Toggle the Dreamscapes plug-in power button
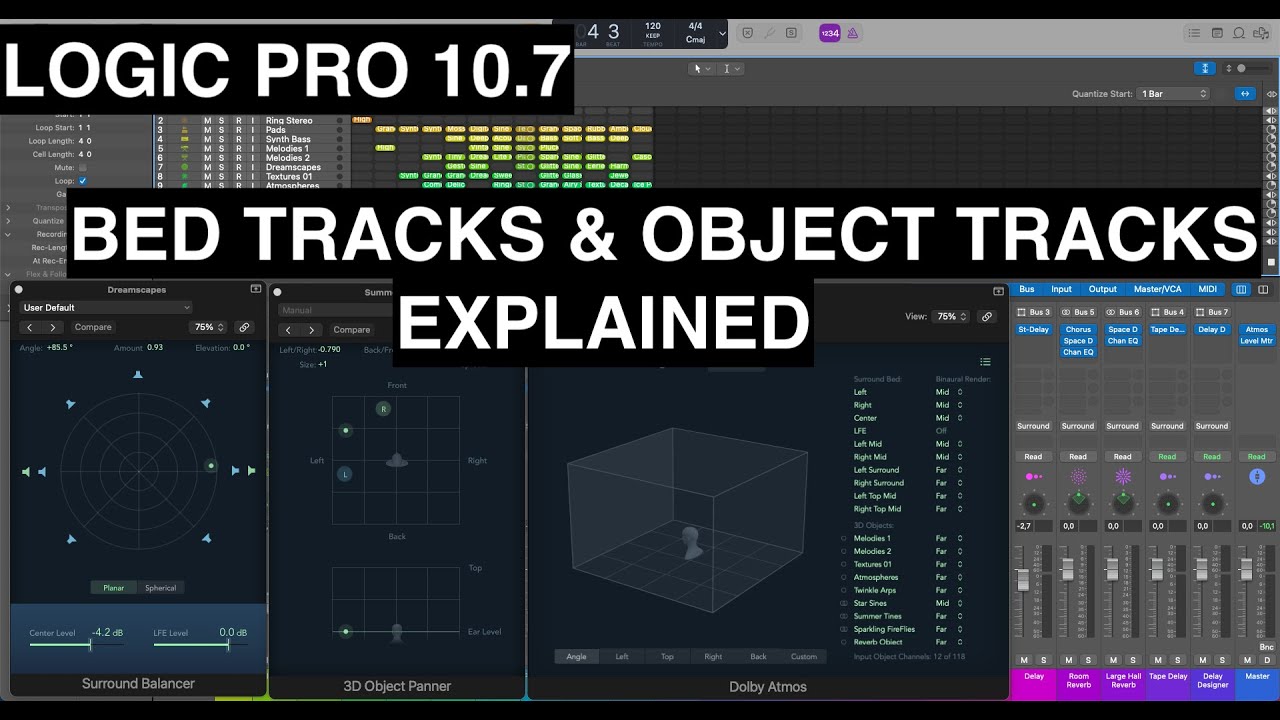The width and height of the screenshot is (1280, 720). coord(18,290)
